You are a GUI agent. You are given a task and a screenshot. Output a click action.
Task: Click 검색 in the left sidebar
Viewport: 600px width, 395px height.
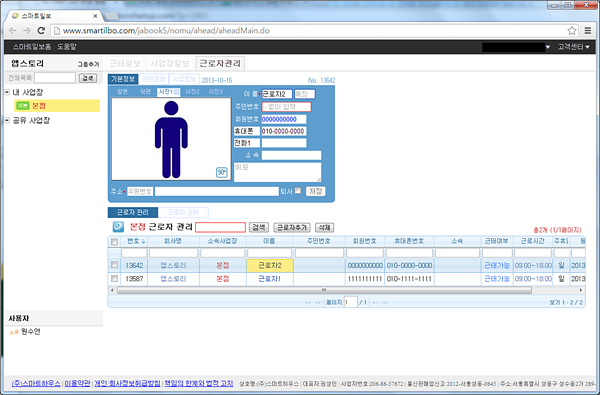[x=88, y=78]
